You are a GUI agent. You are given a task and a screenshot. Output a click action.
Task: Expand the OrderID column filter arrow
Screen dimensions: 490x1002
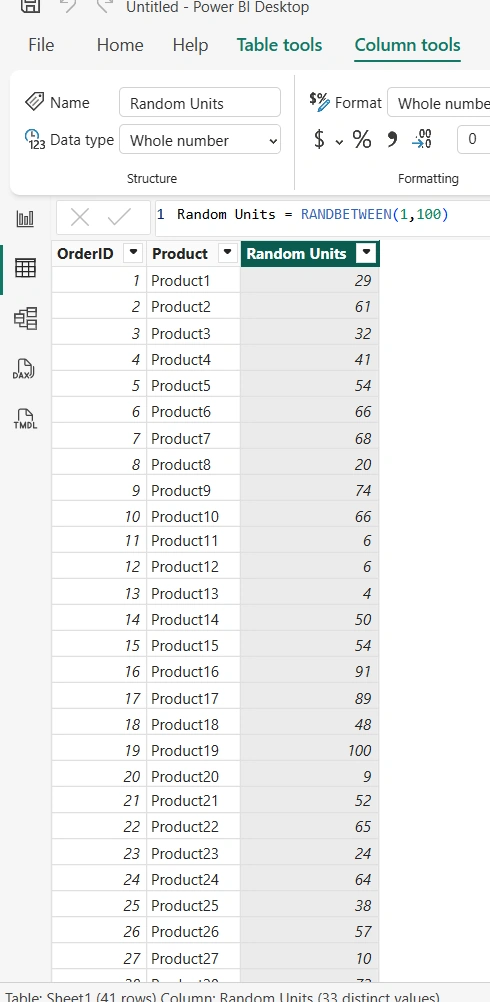point(133,253)
